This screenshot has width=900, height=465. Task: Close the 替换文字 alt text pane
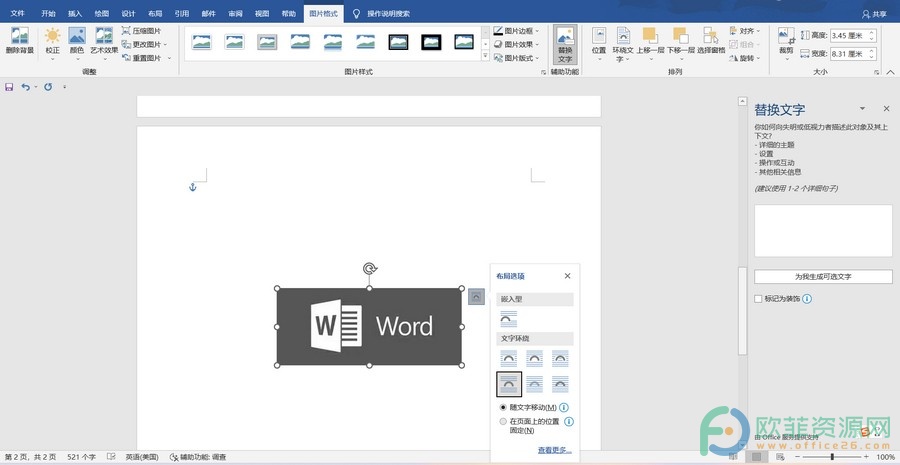887,108
